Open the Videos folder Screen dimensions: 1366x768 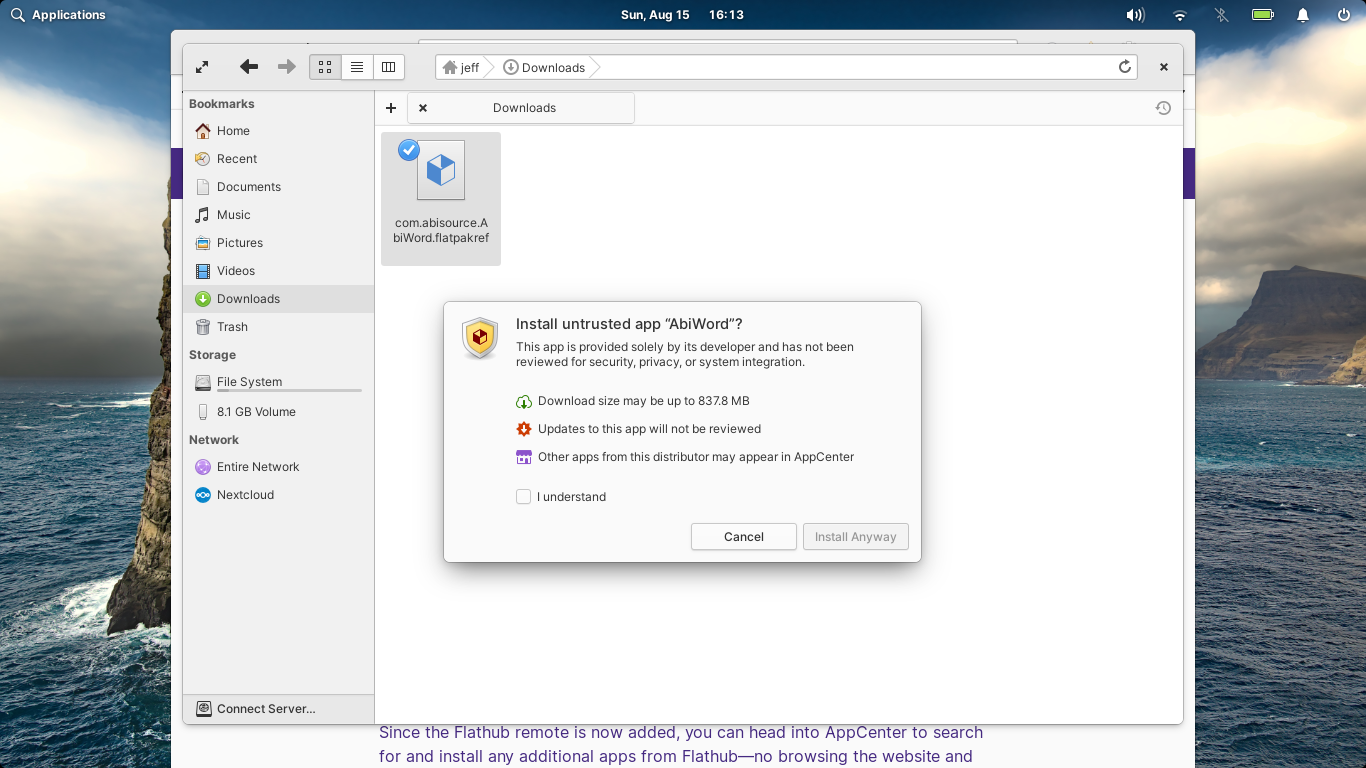click(278, 271)
